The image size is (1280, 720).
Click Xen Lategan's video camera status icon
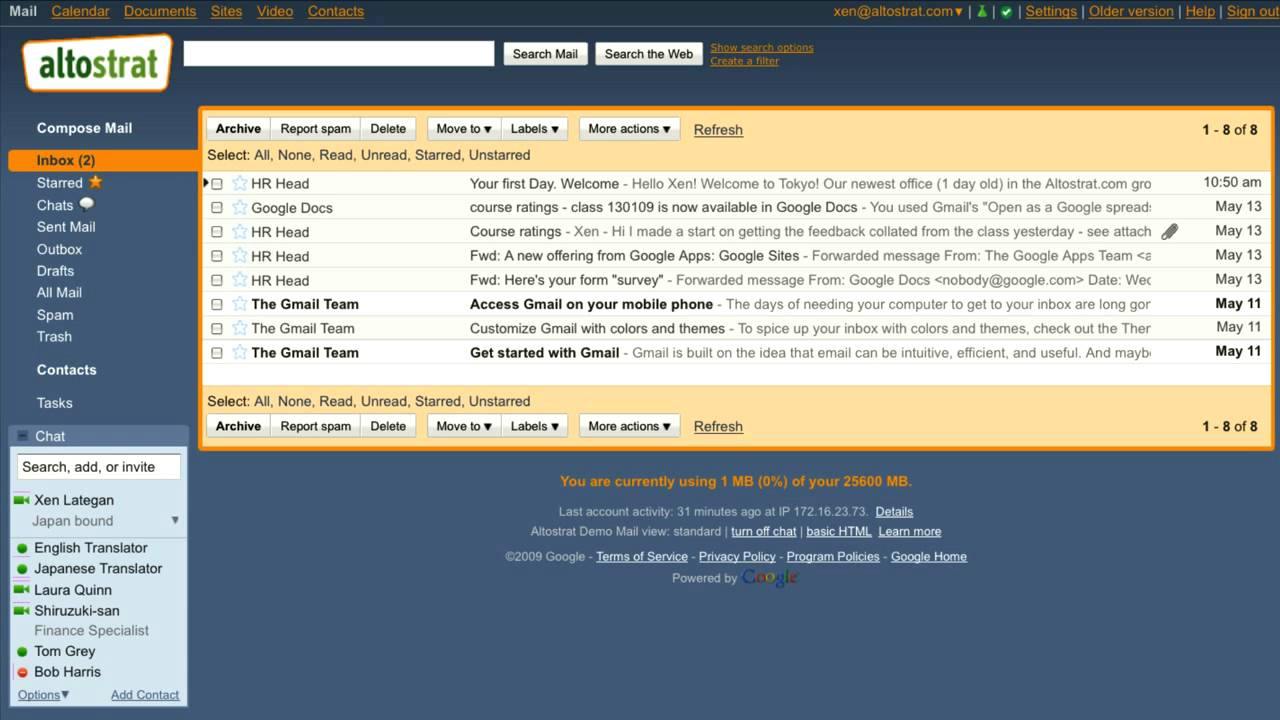coord(22,500)
